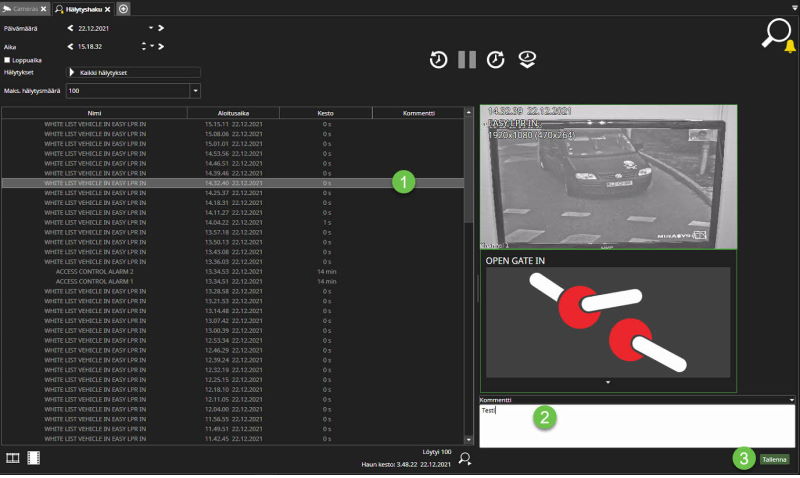This screenshot has width=800, height=478.
Task: Open the Päivämäärä date dropdown
Action: coord(151,28)
